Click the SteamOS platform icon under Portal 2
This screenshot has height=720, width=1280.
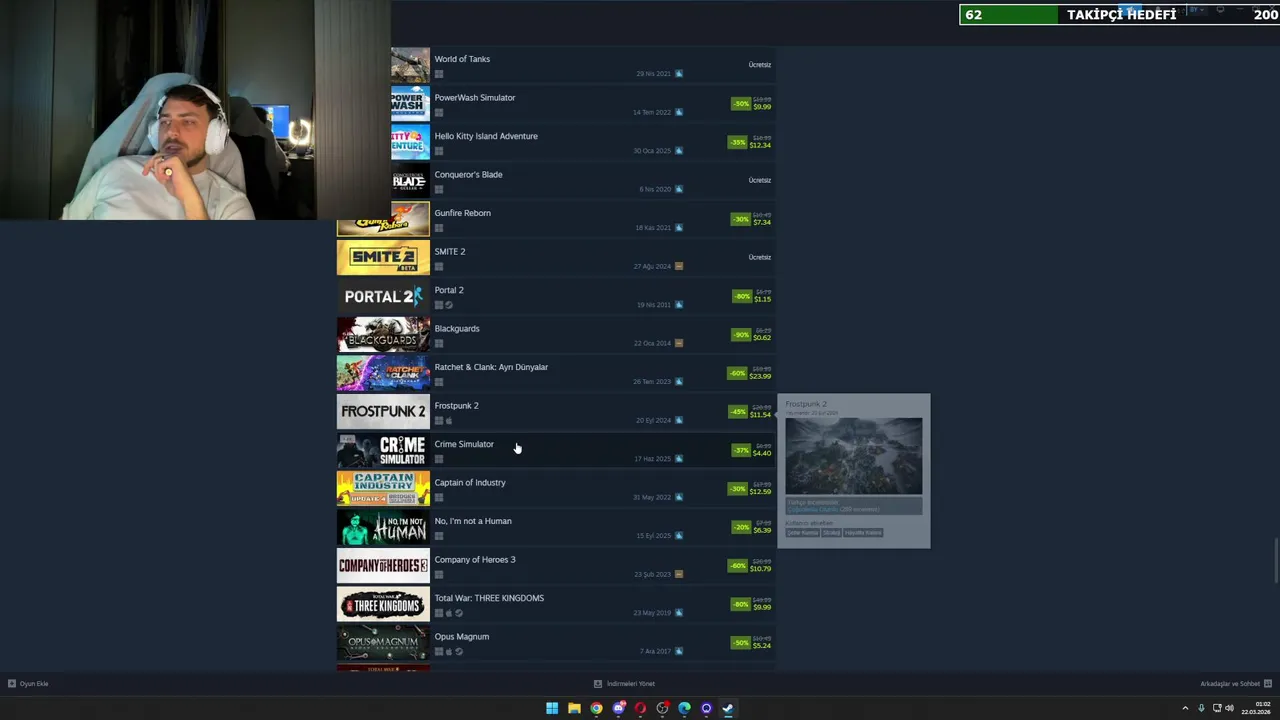point(449,305)
